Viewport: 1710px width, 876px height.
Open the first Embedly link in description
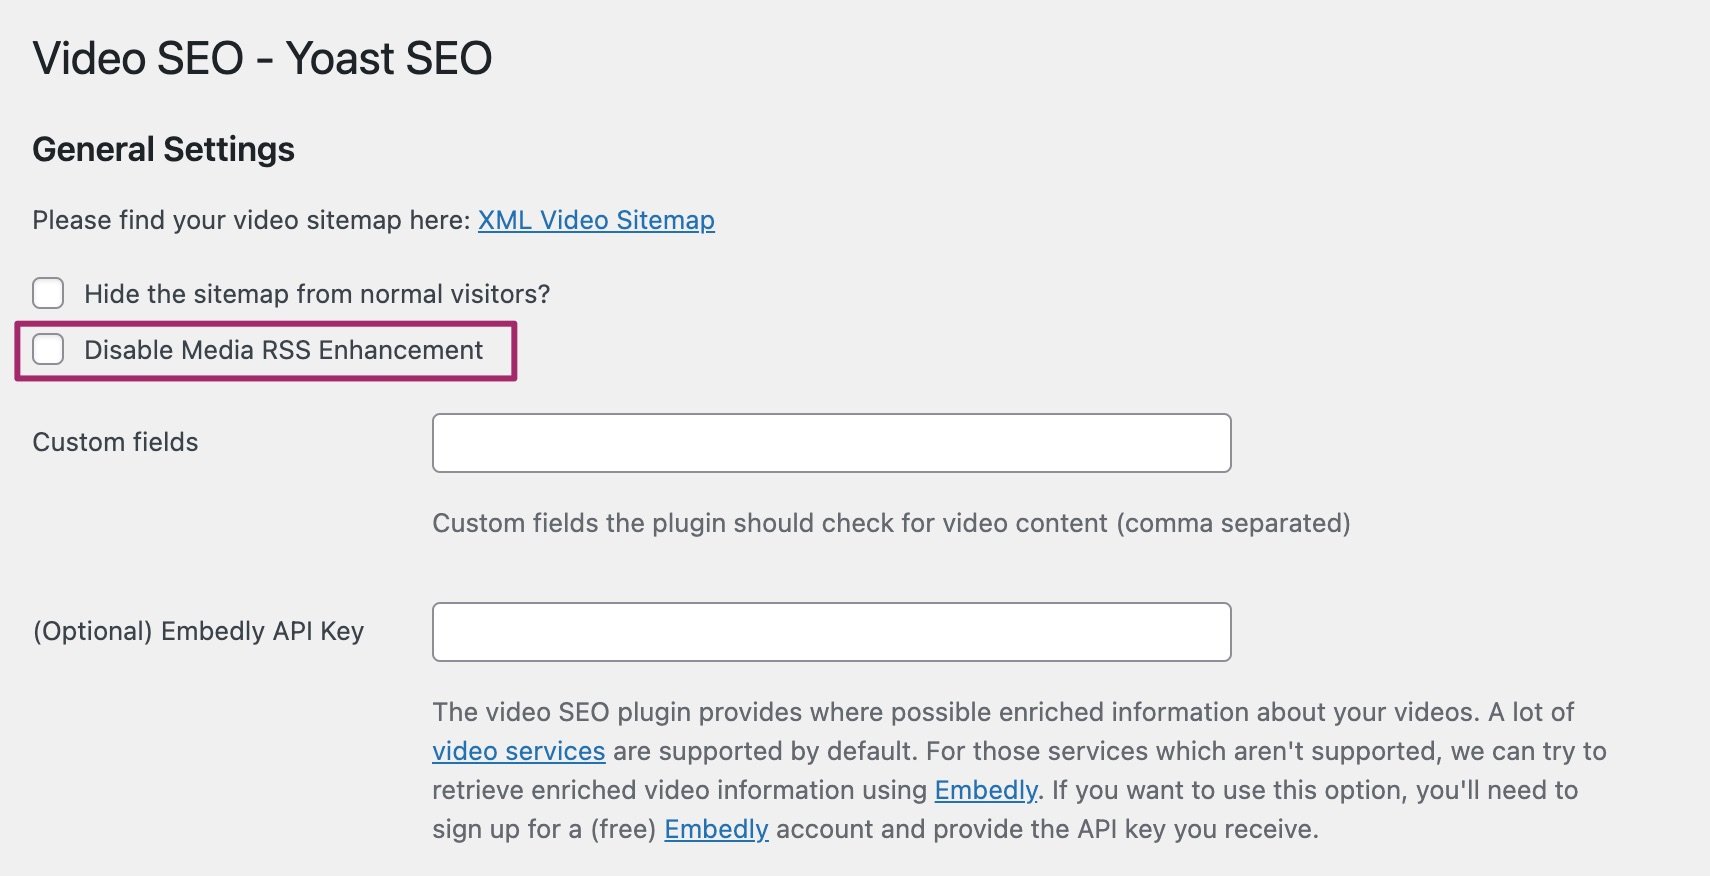pyautogui.click(x=985, y=790)
